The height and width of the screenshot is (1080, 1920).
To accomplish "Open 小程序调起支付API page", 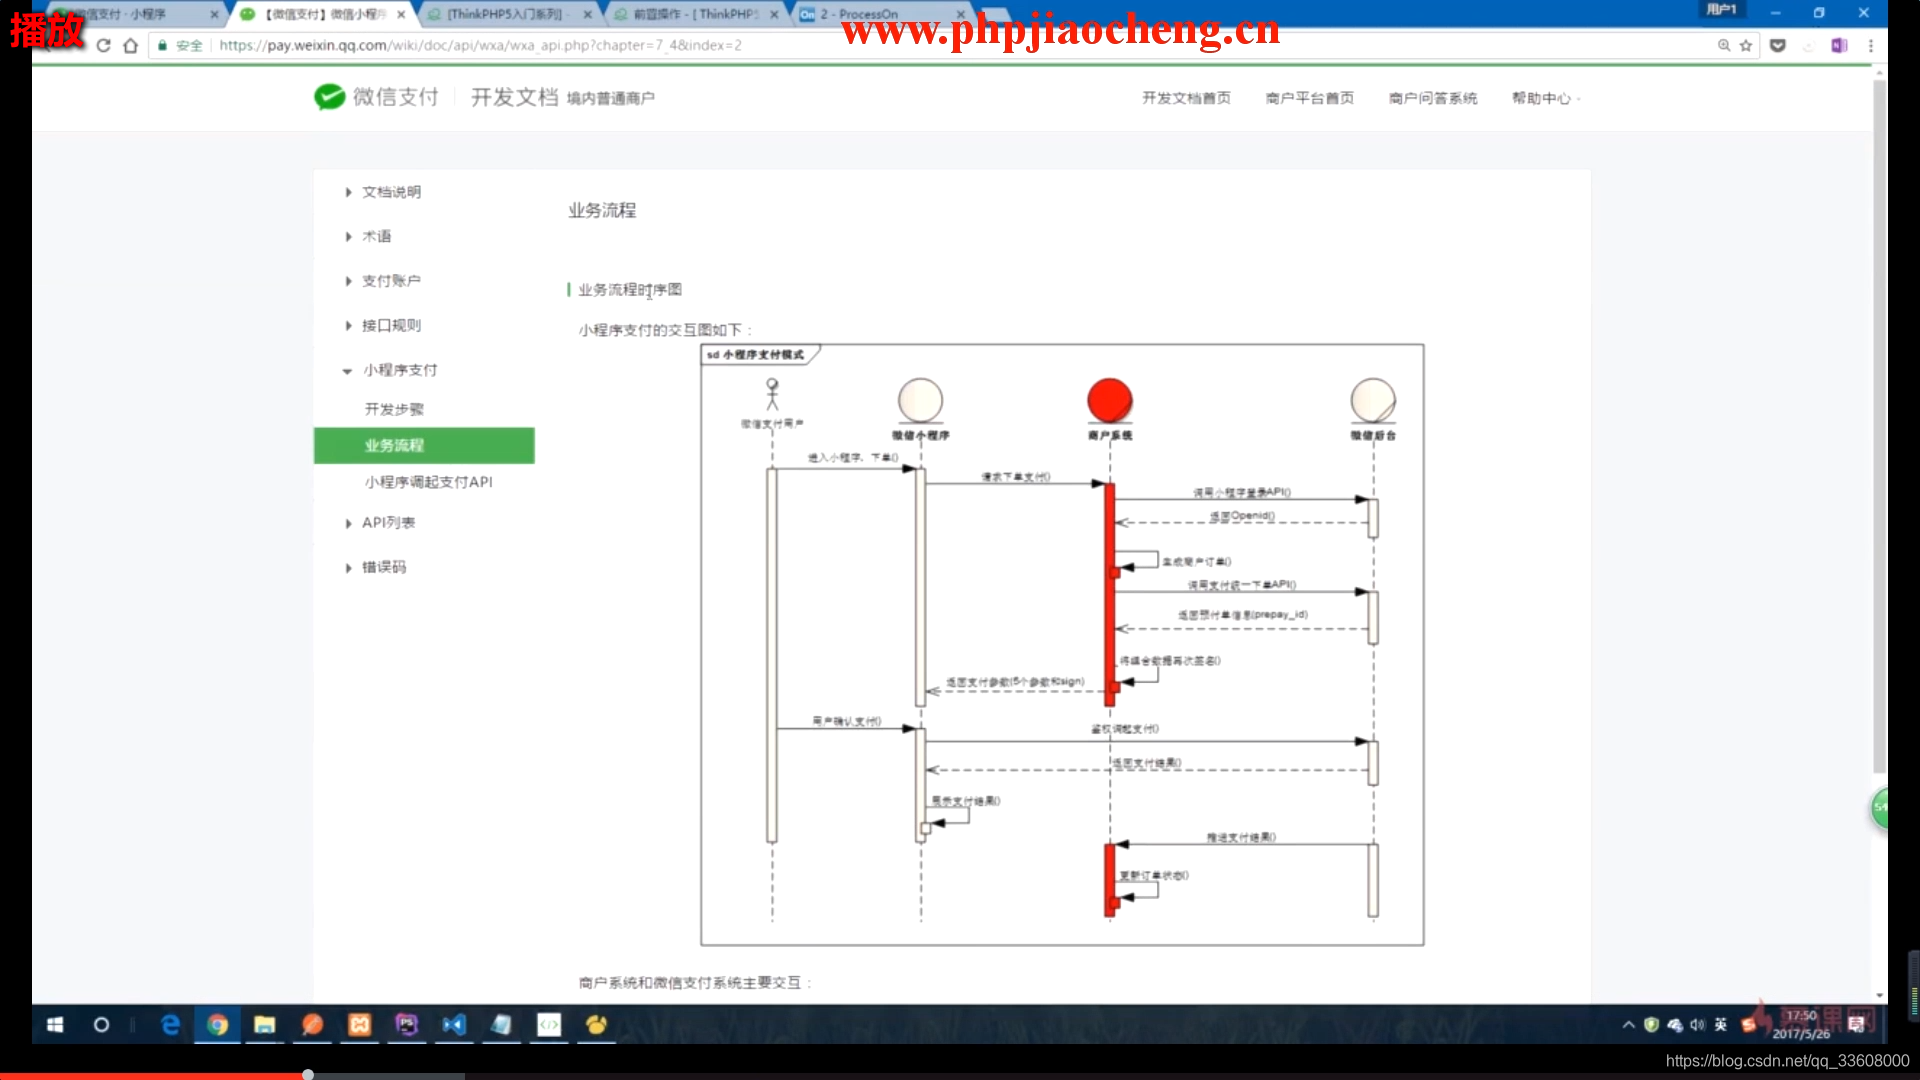I will [428, 482].
